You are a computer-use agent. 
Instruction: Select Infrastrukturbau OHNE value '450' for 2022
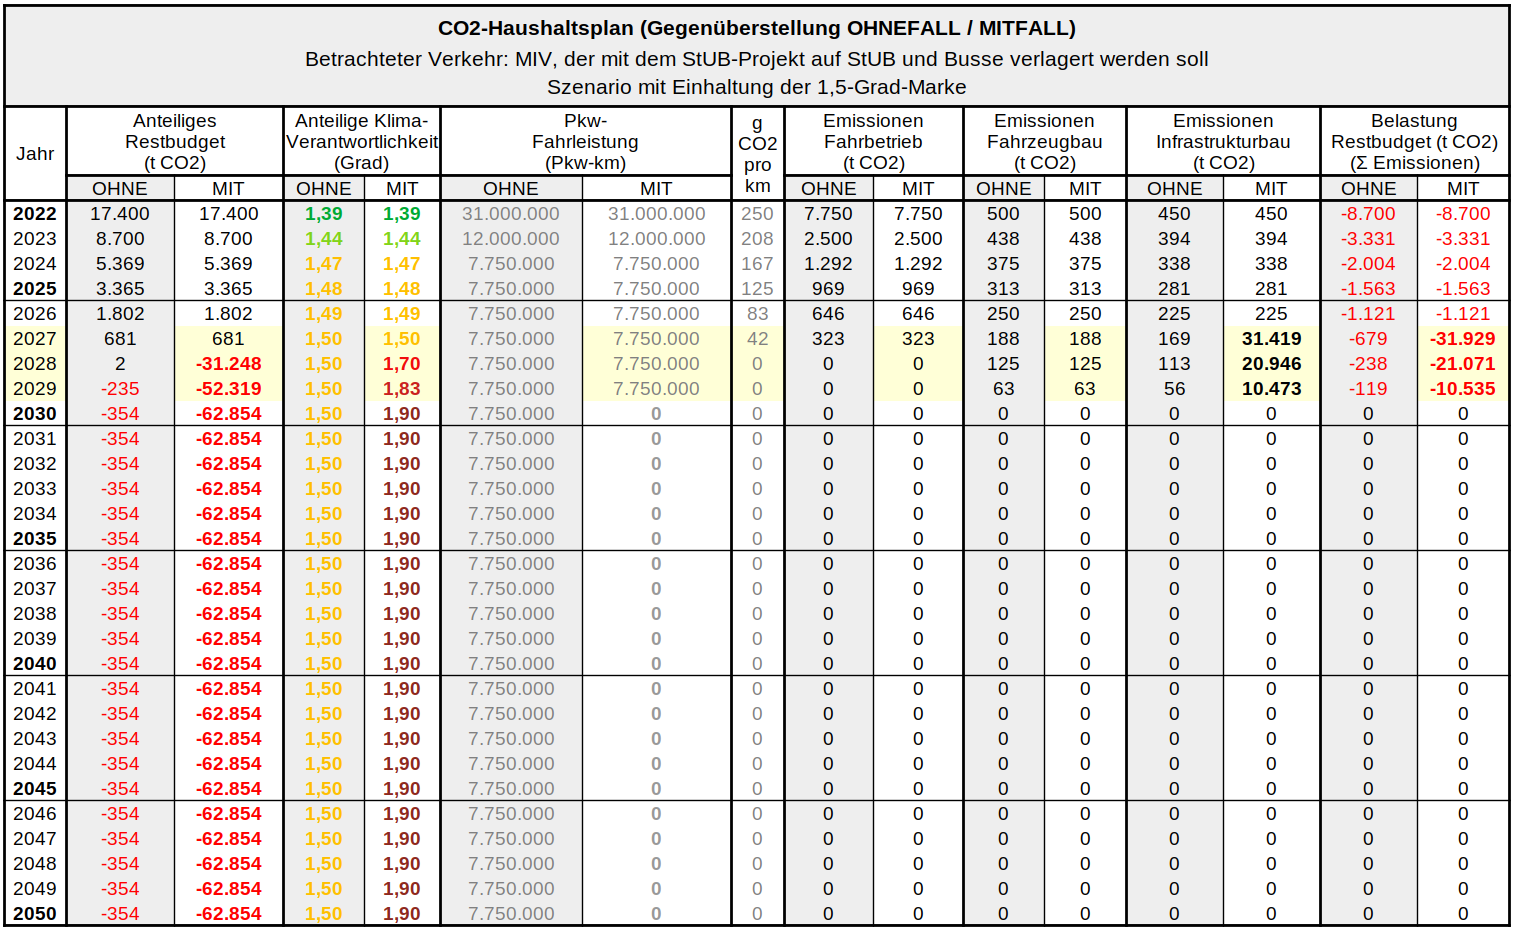(x=1174, y=214)
